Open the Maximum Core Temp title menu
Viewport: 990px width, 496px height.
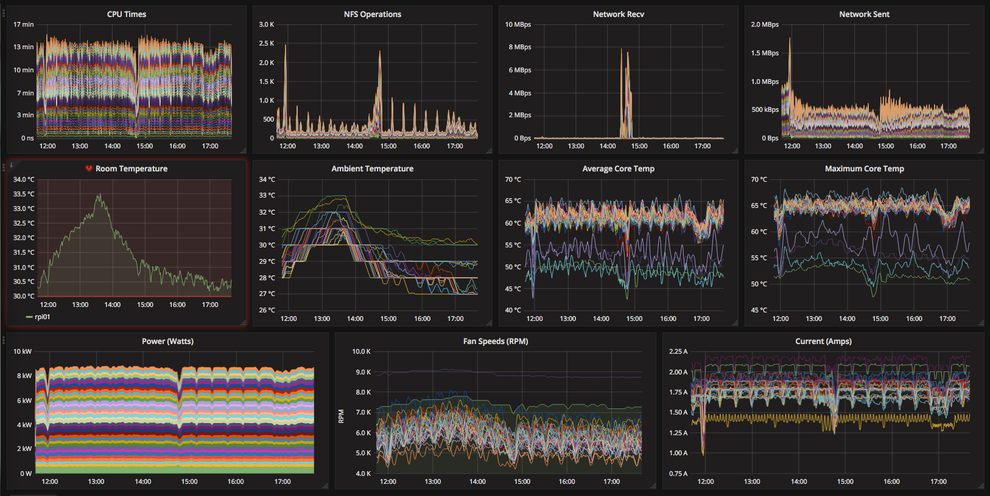pos(864,169)
